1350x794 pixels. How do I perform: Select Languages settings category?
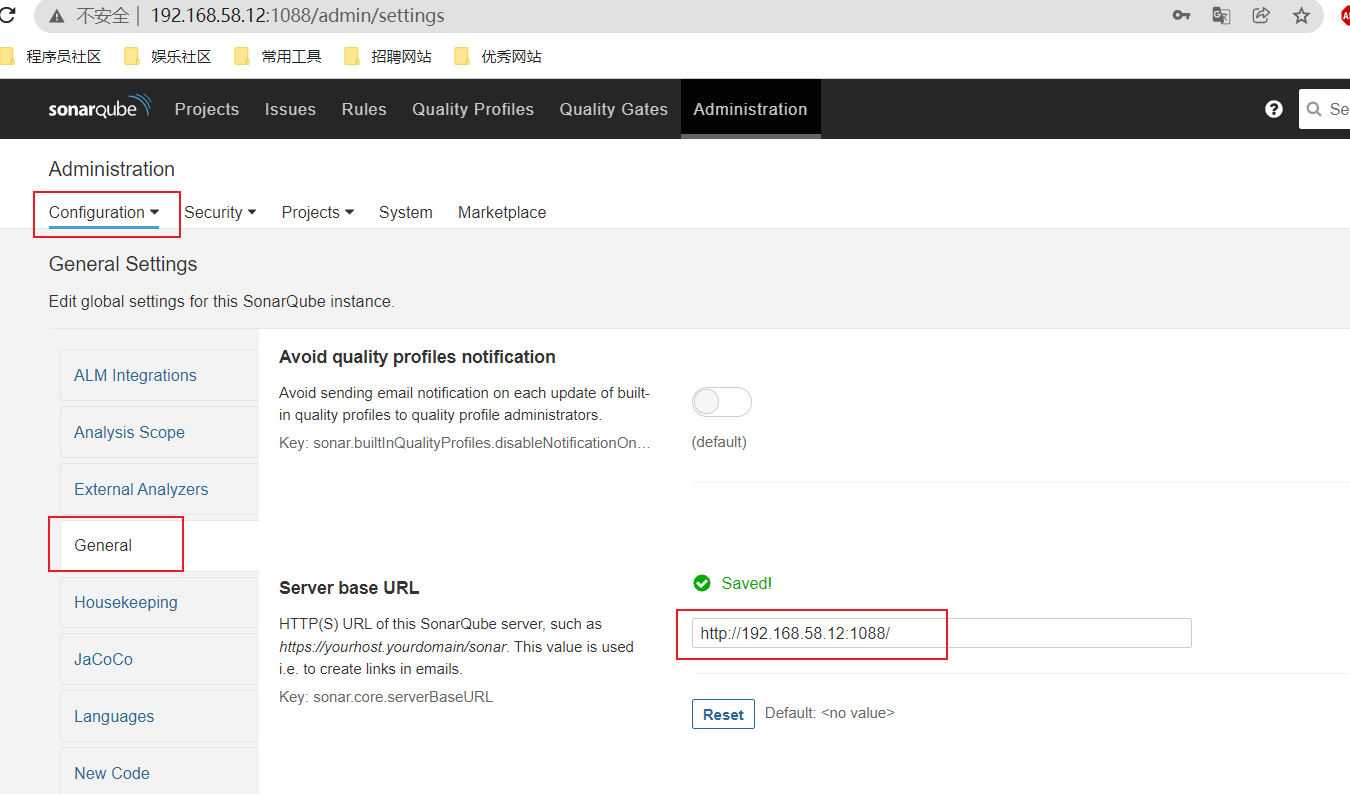(159, 716)
